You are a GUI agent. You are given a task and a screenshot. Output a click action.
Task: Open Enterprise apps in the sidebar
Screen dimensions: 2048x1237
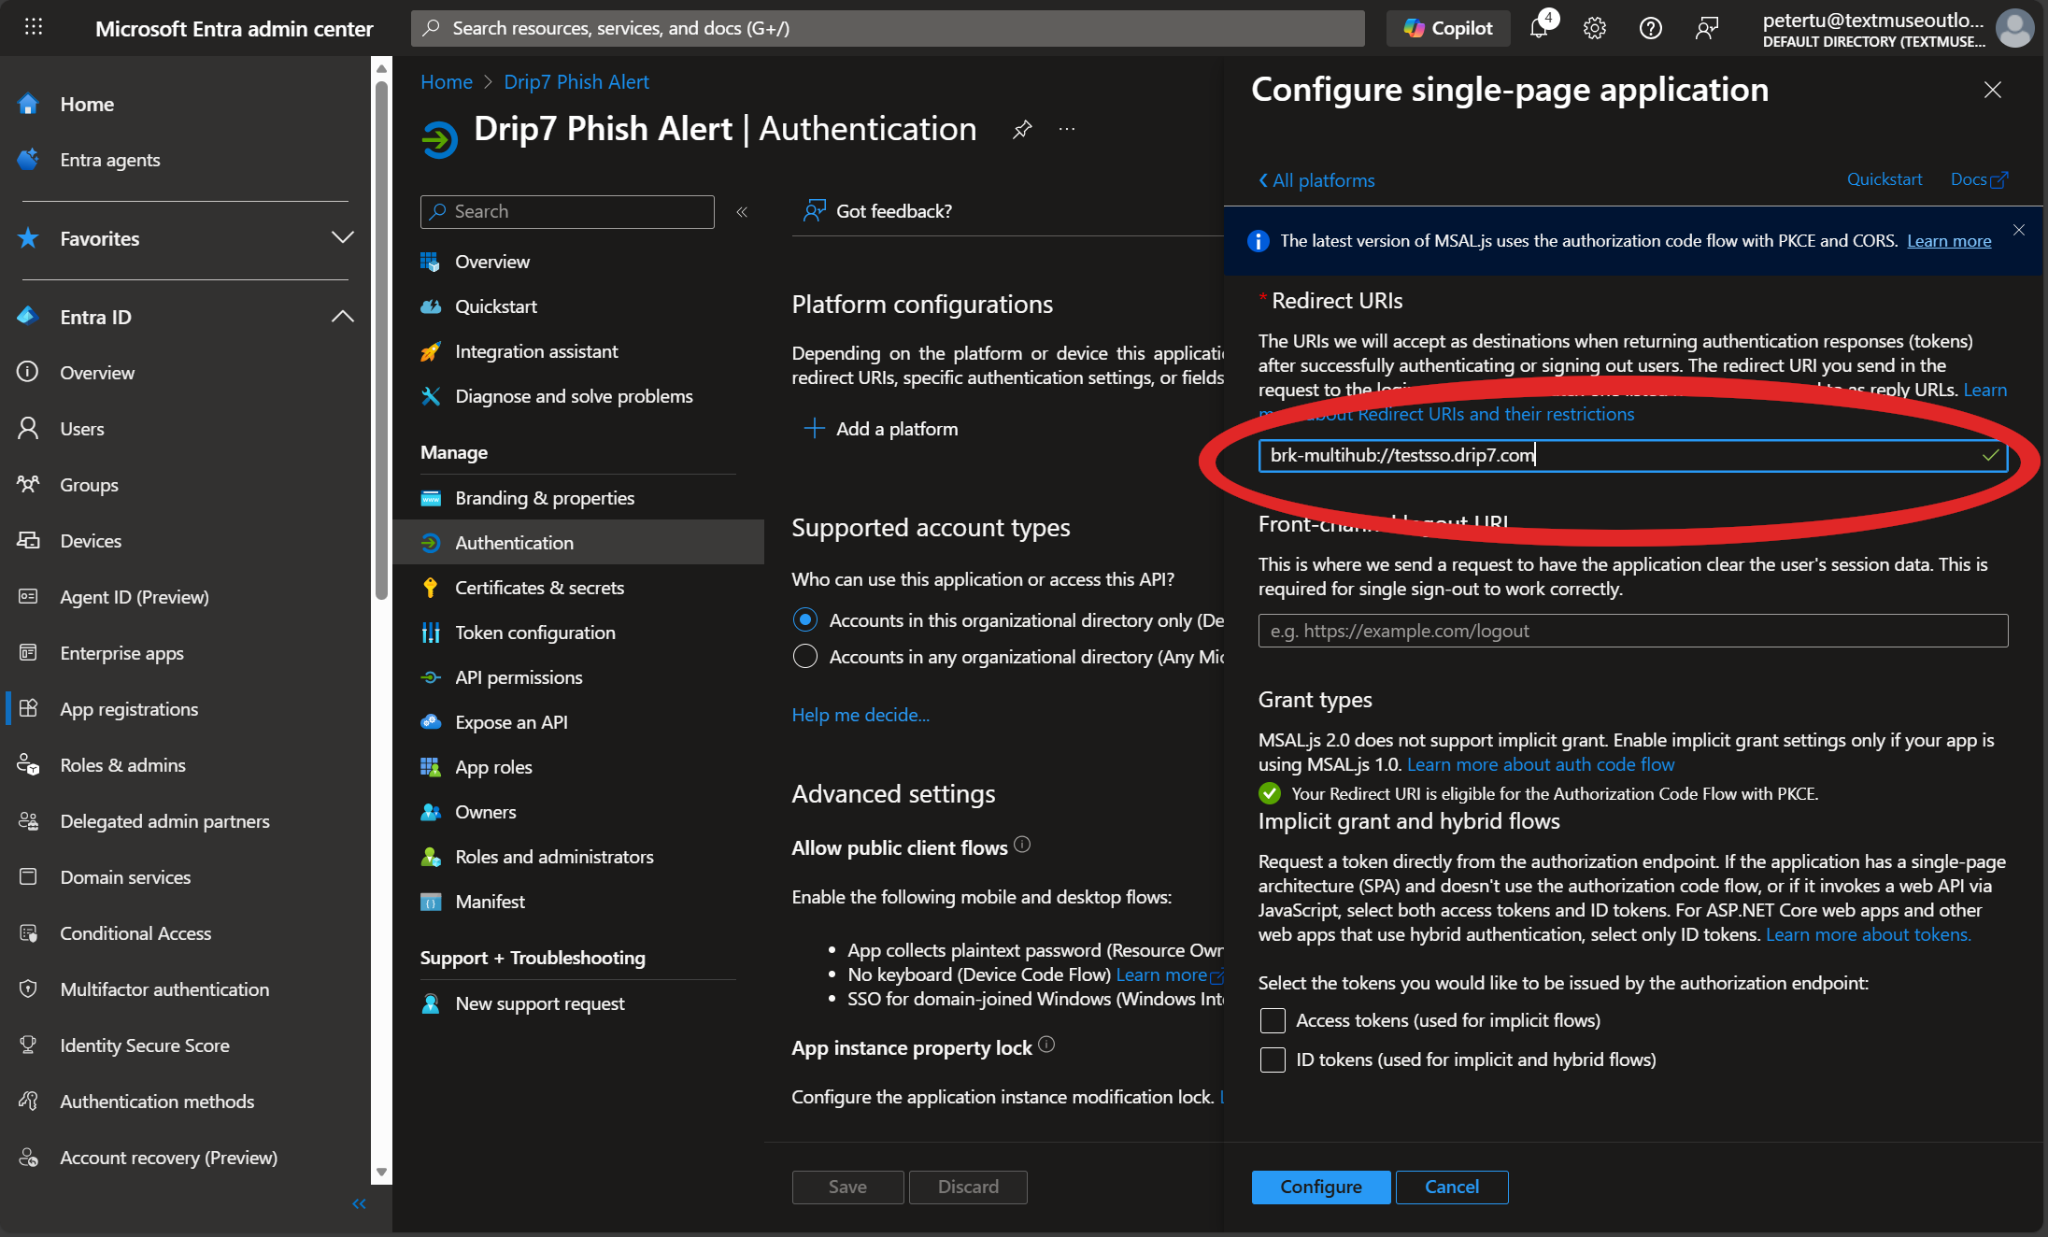(x=122, y=653)
